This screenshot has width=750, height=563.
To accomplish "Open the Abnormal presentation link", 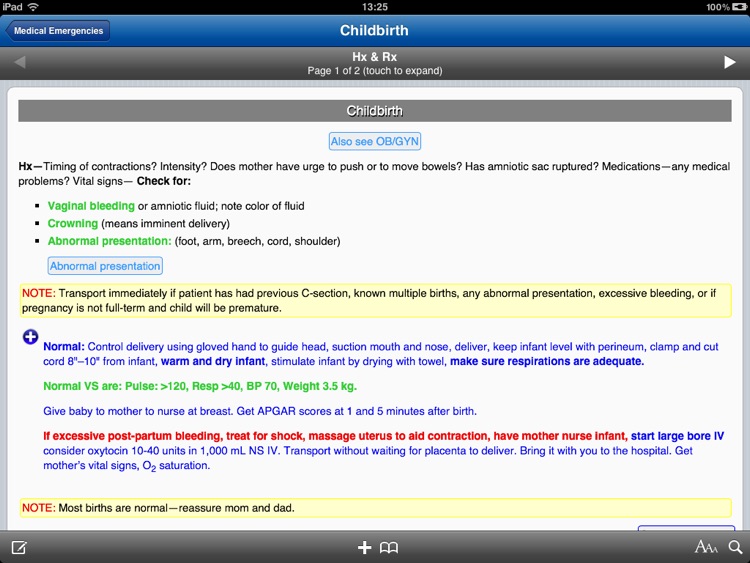I will click(105, 266).
